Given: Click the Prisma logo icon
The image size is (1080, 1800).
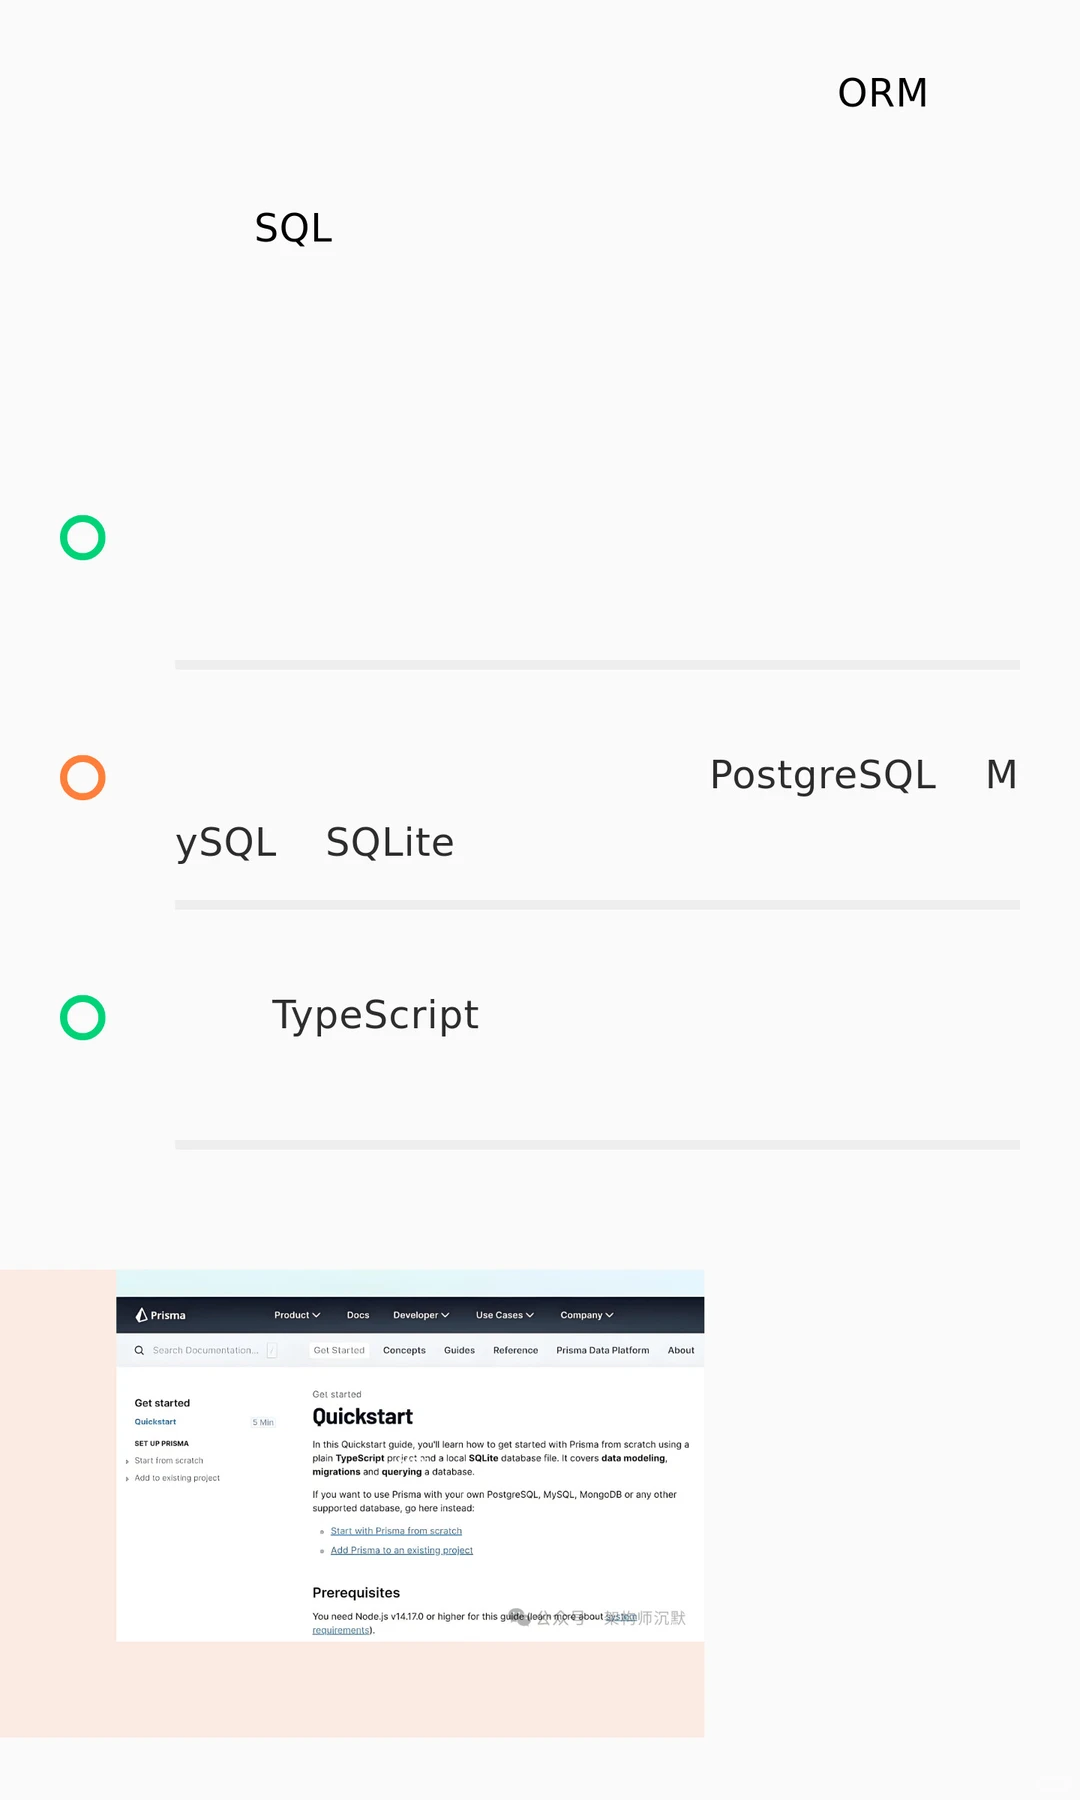Looking at the screenshot, I should pyautogui.click(x=142, y=1315).
